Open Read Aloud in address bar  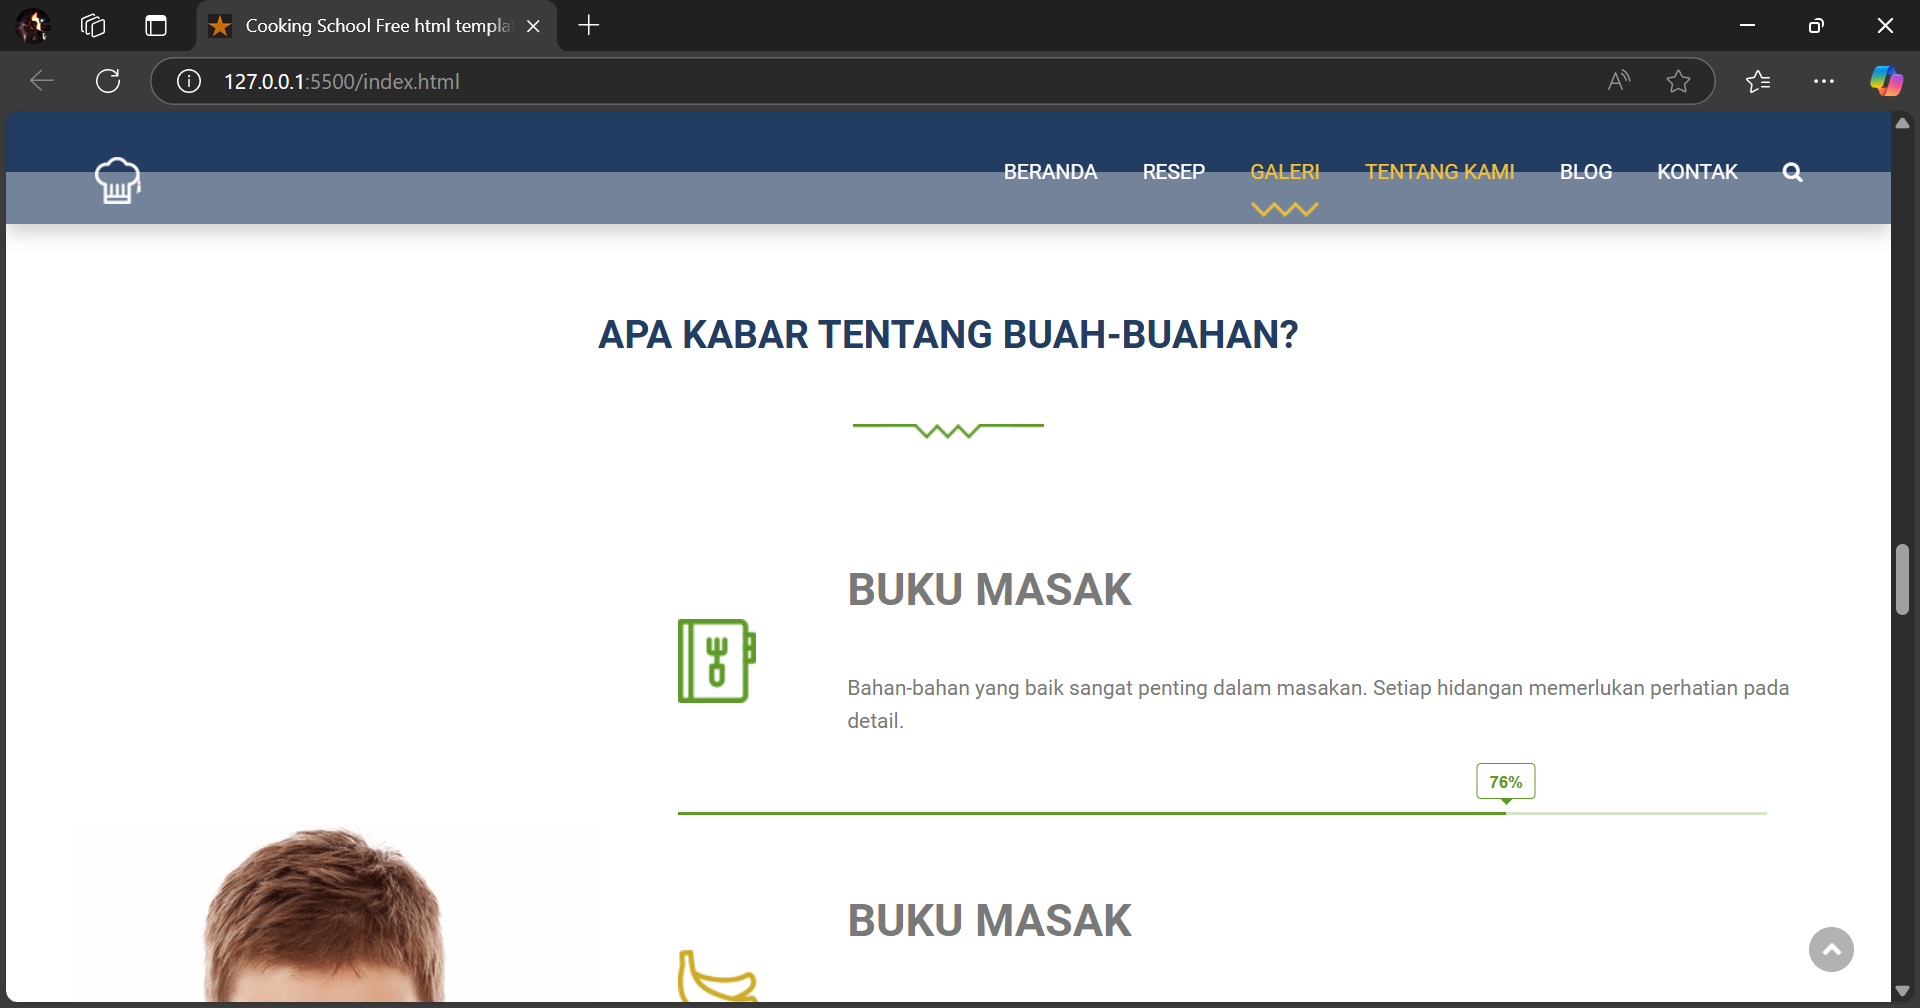coord(1619,81)
